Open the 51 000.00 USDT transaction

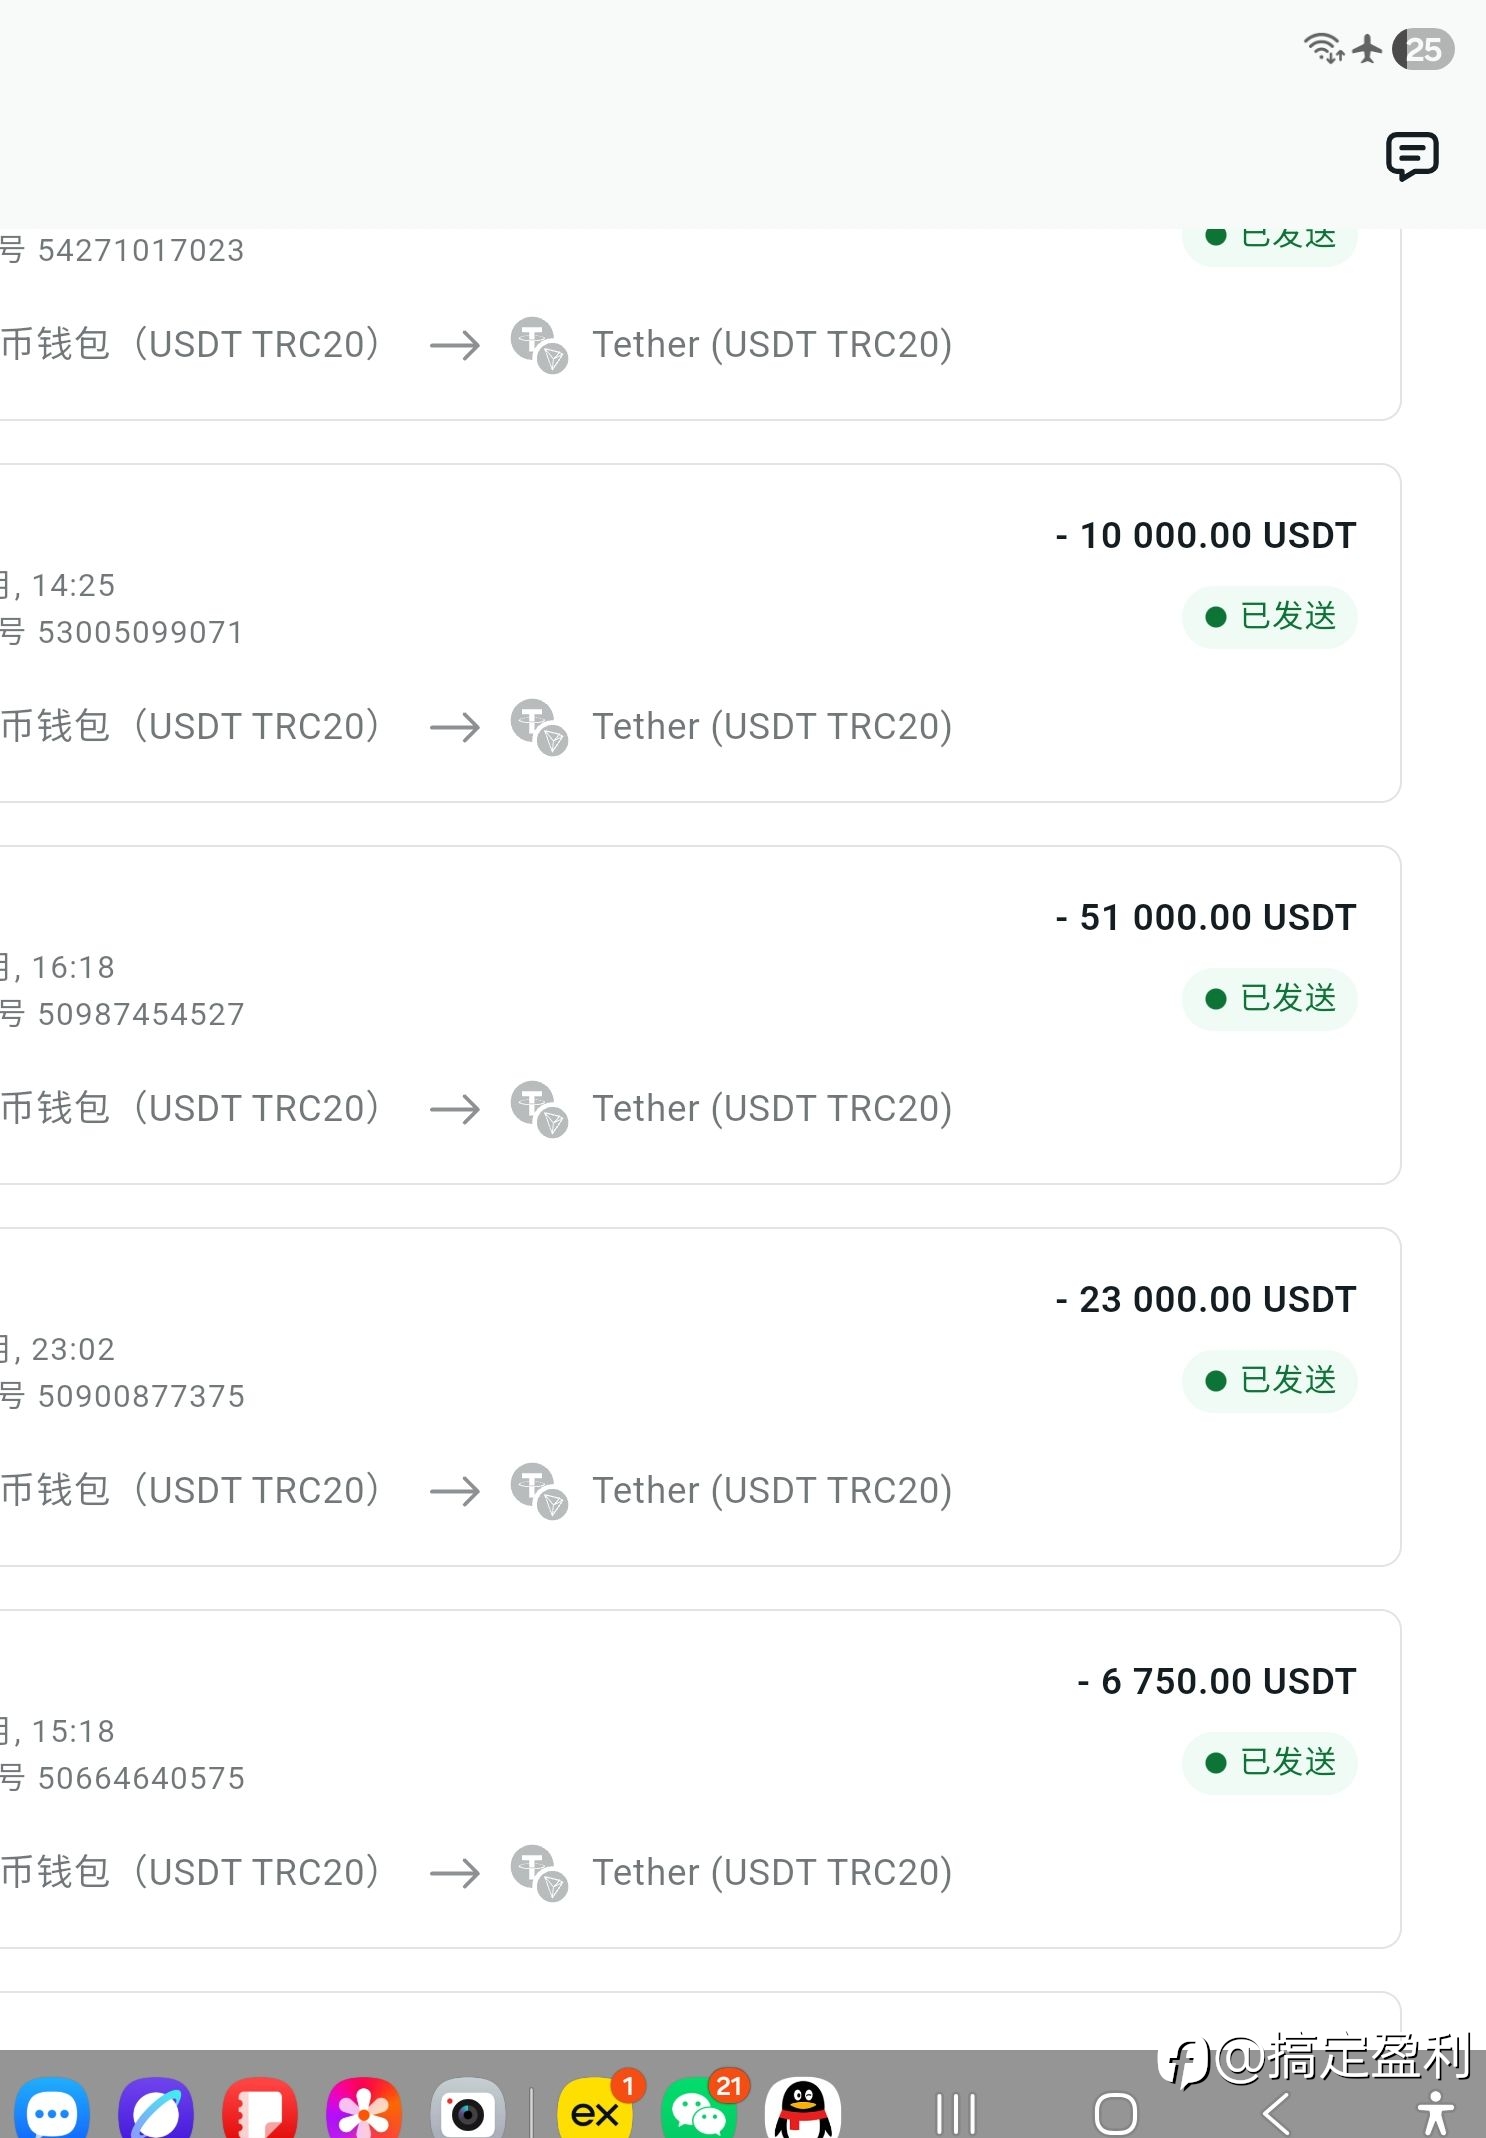(x=700, y=1015)
